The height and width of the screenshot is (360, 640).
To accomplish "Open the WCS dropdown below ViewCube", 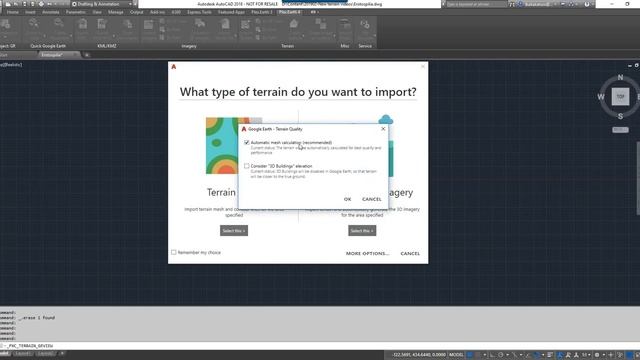I will click(x=620, y=130).
